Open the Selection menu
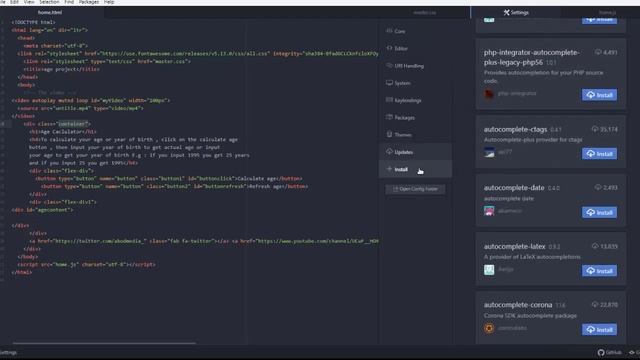The image size is (640, 360). (x=49, y=2)
